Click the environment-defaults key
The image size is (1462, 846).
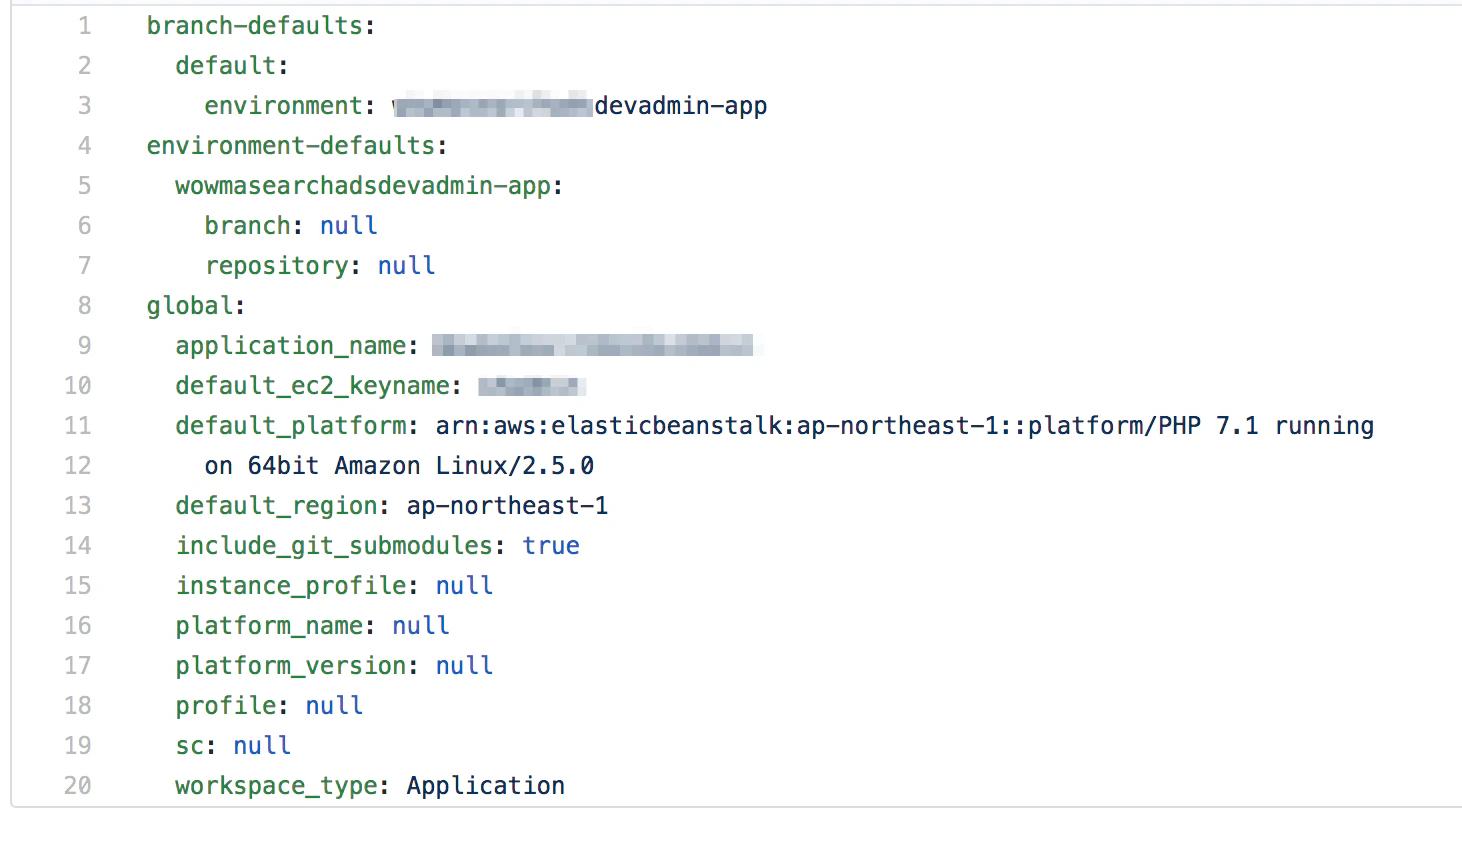click(x=290, y=146)
